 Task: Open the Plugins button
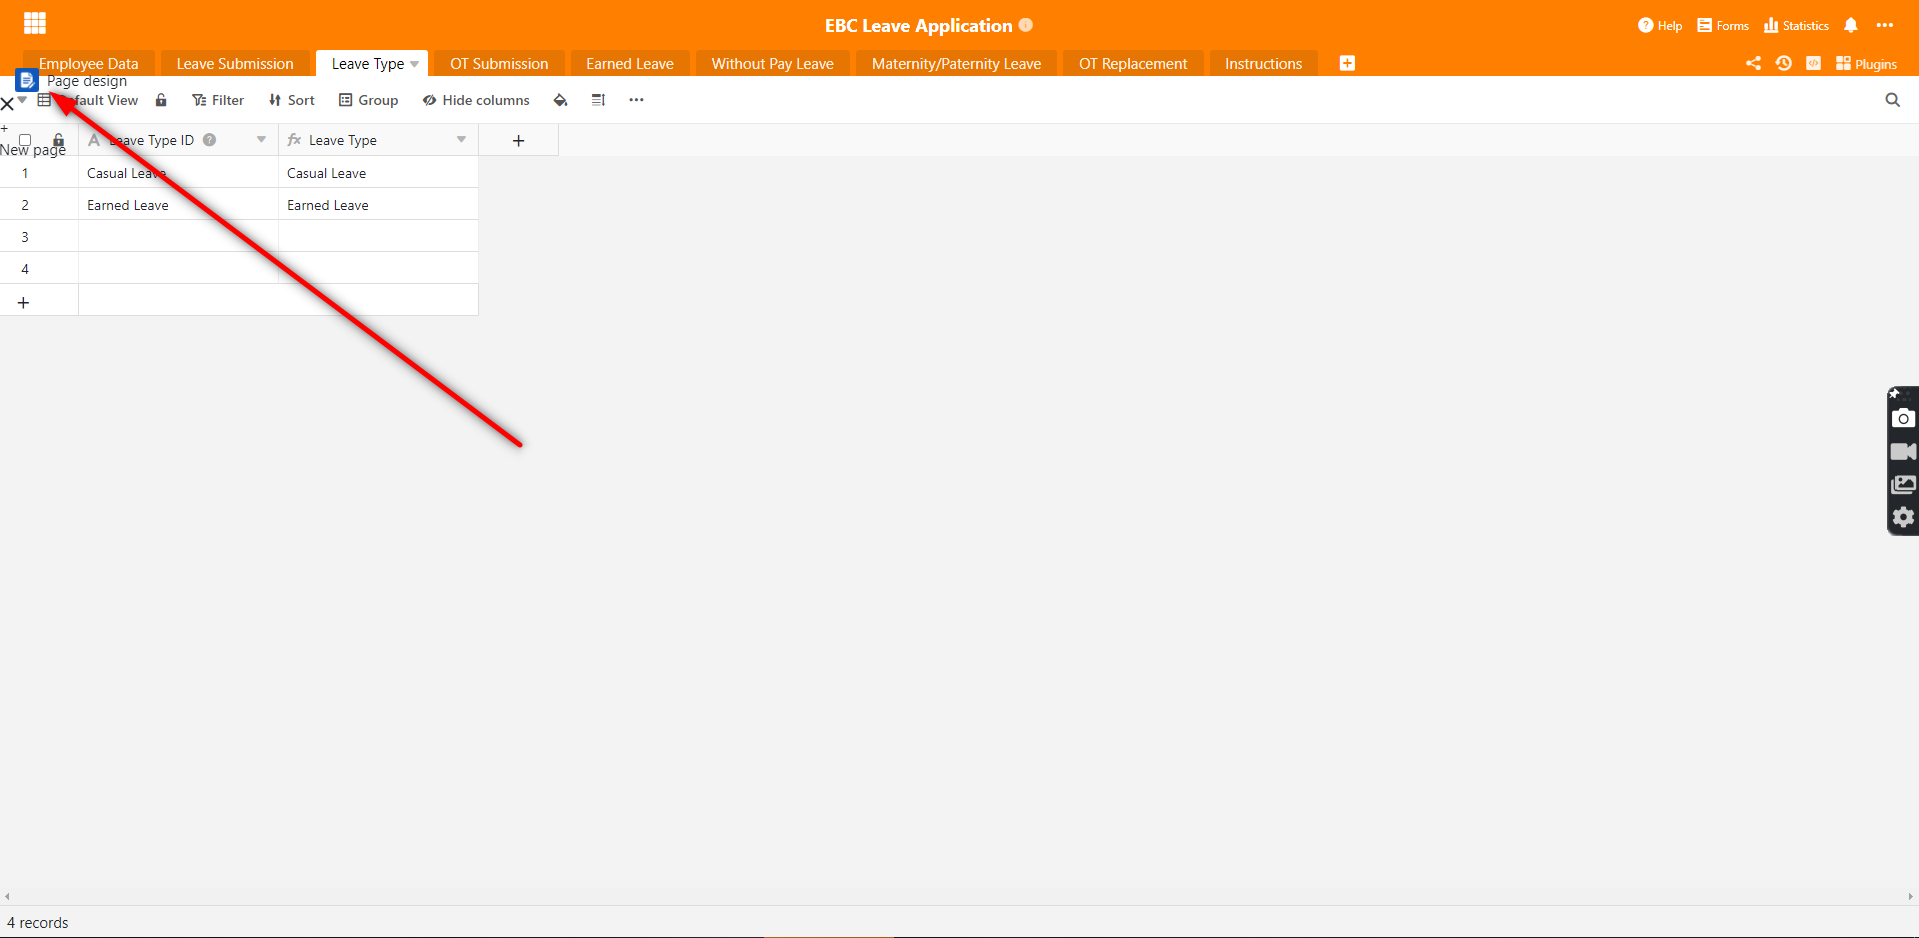(x=1866, y=64)
